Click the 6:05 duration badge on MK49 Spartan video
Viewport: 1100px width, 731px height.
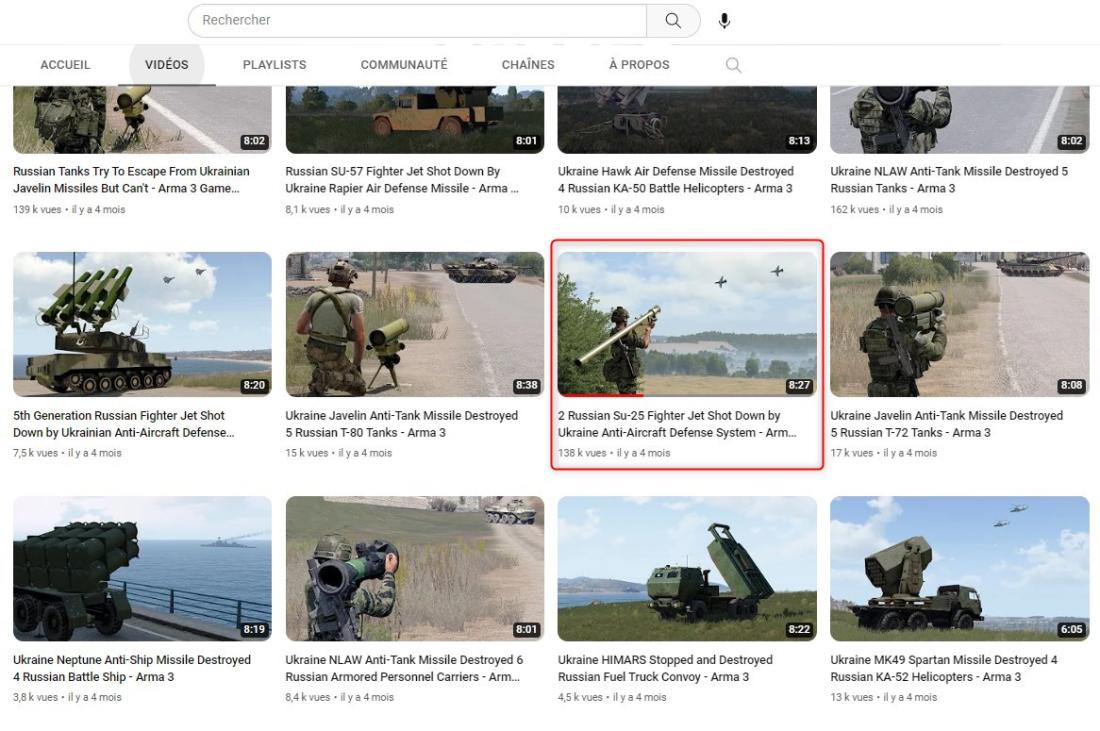[1071, 629]
